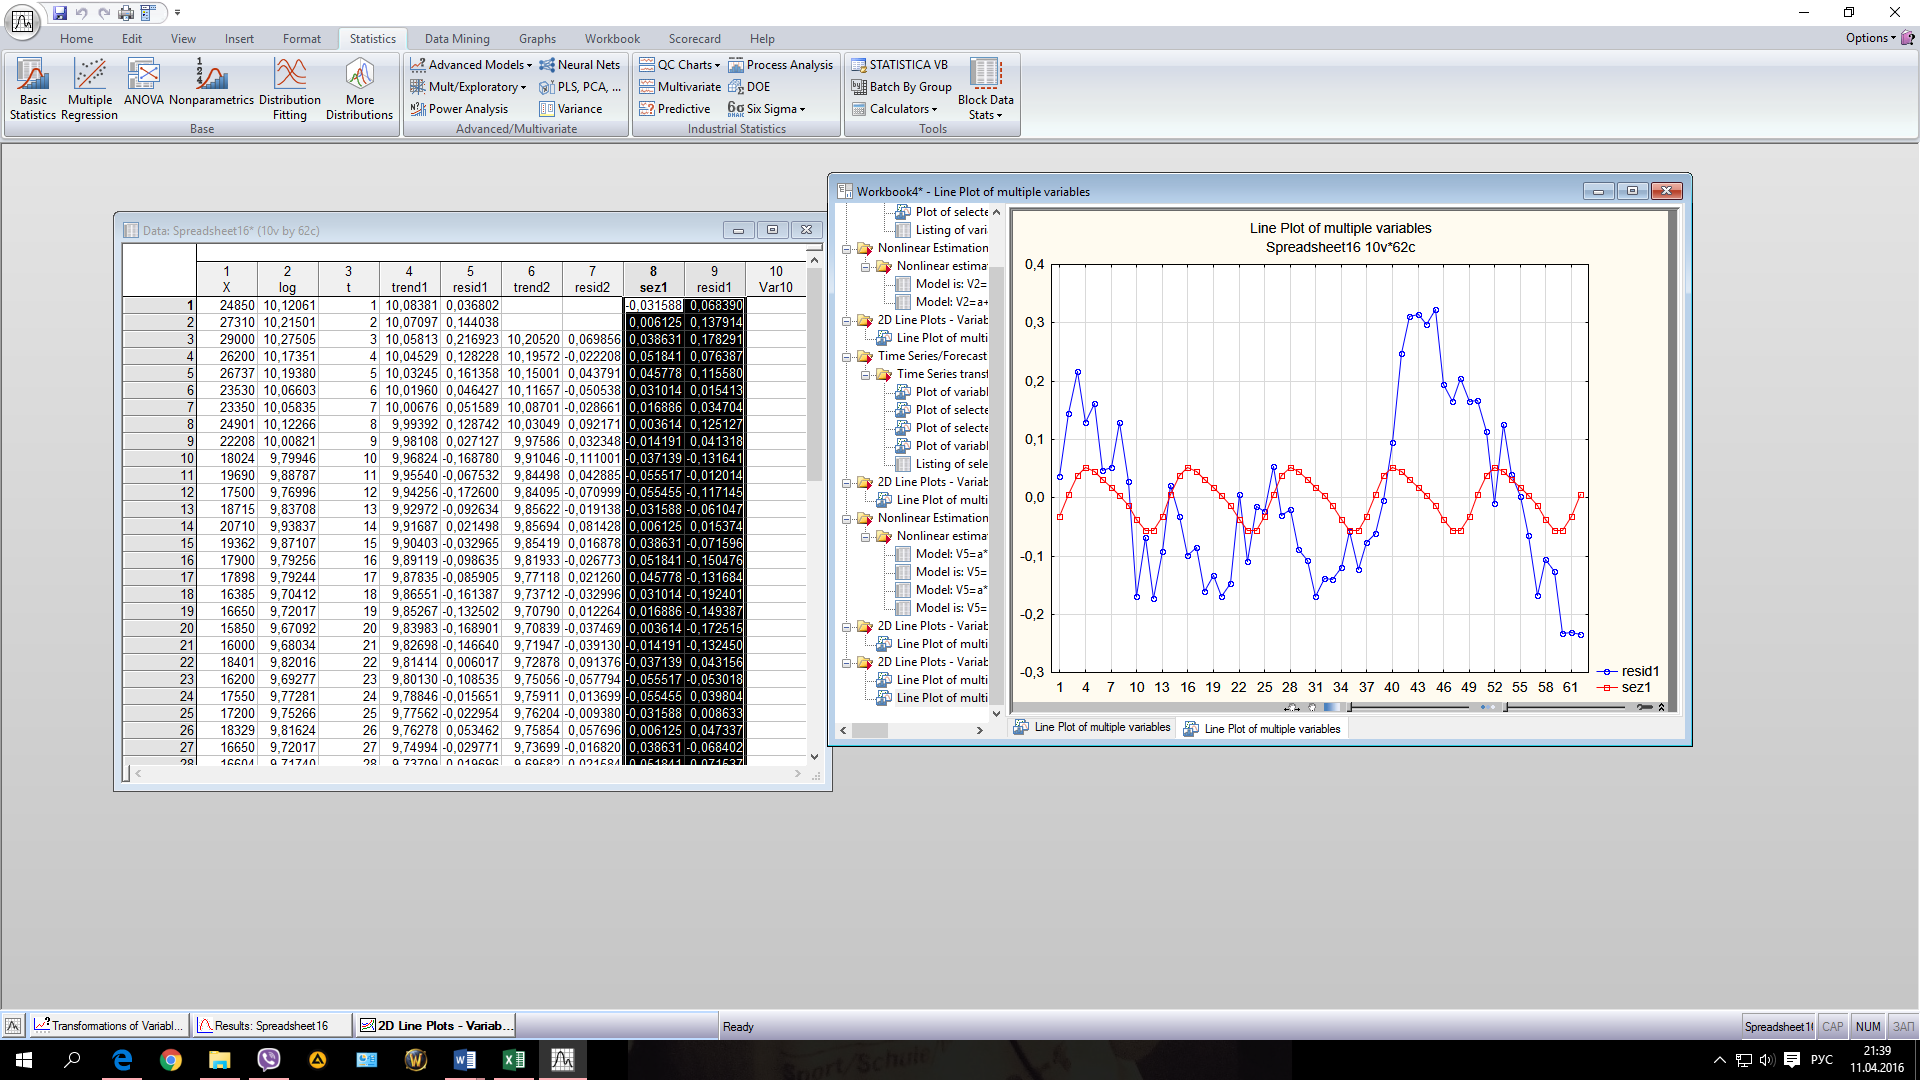
Task: Open Excel from Windows taskbar
Action: [514, 1060]
